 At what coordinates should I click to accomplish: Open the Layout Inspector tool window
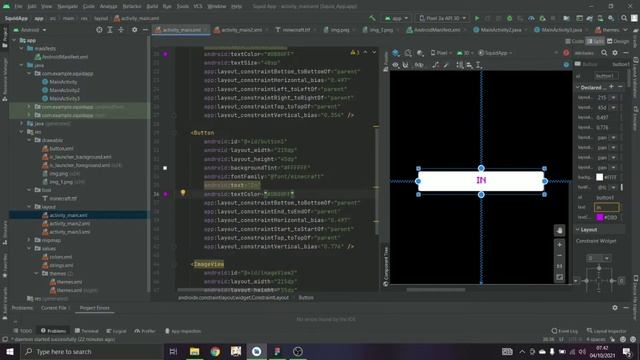[x=607, y=331]
